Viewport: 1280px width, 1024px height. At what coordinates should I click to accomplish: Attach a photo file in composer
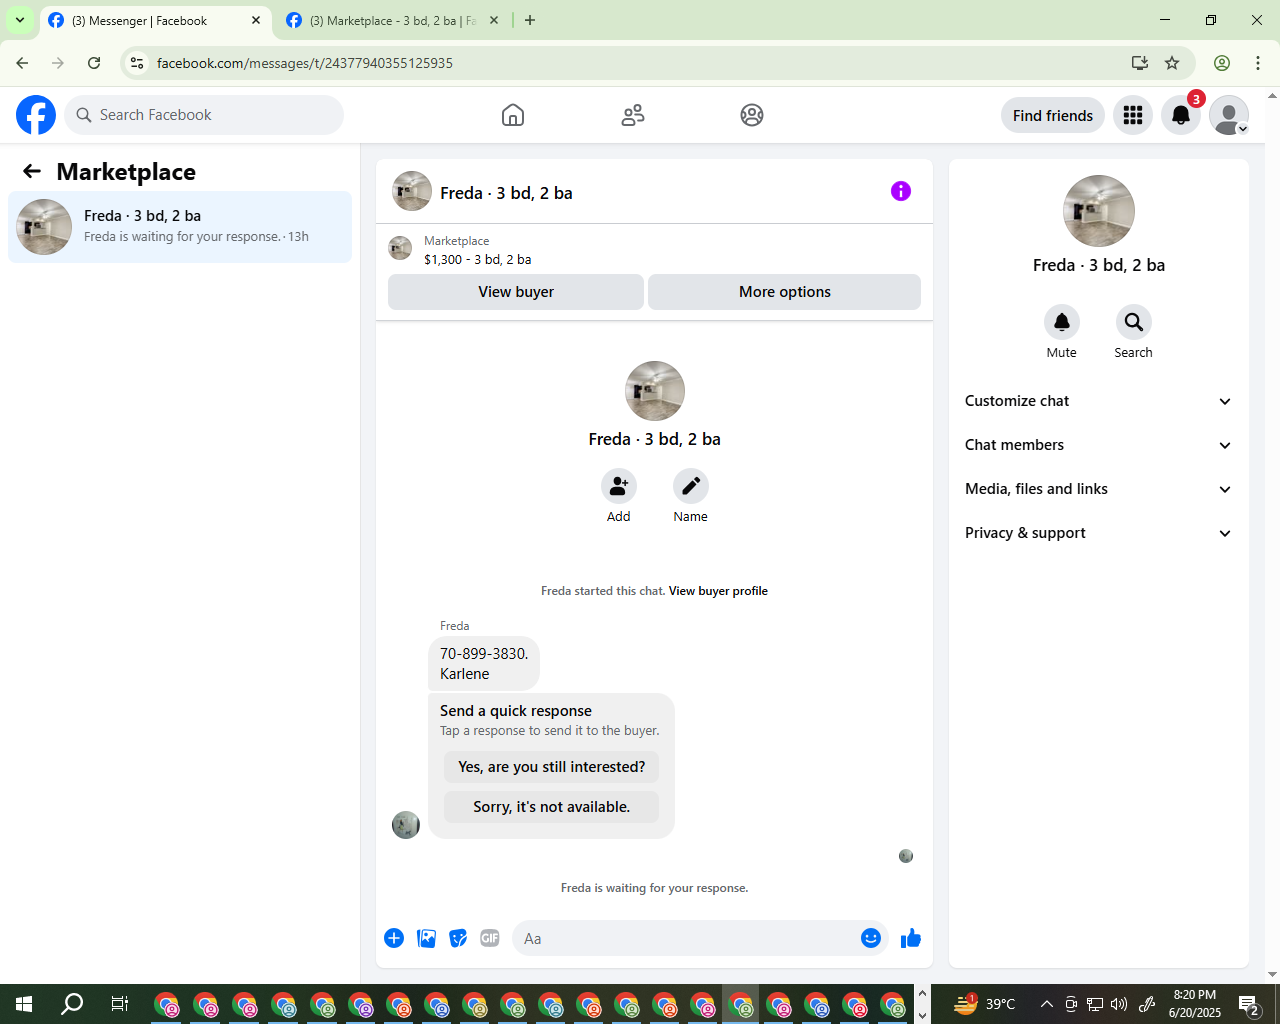(427, 938)
